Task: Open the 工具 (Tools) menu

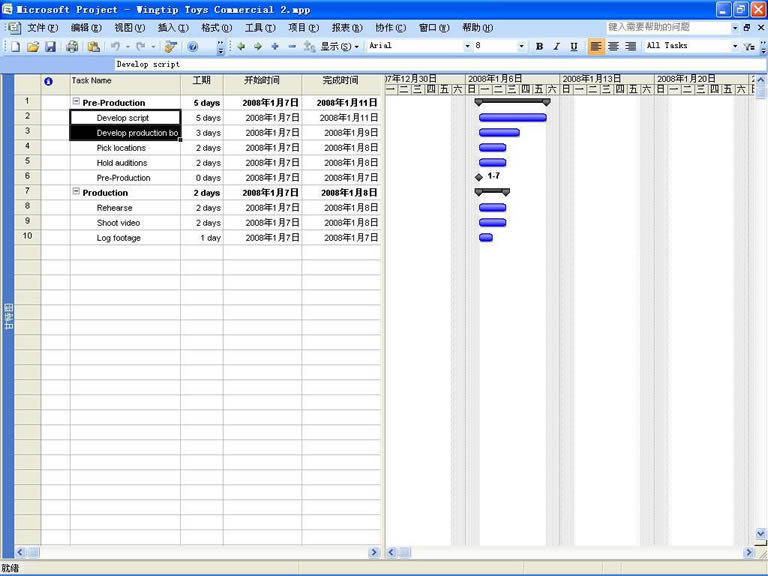Action: click(260, 28)
